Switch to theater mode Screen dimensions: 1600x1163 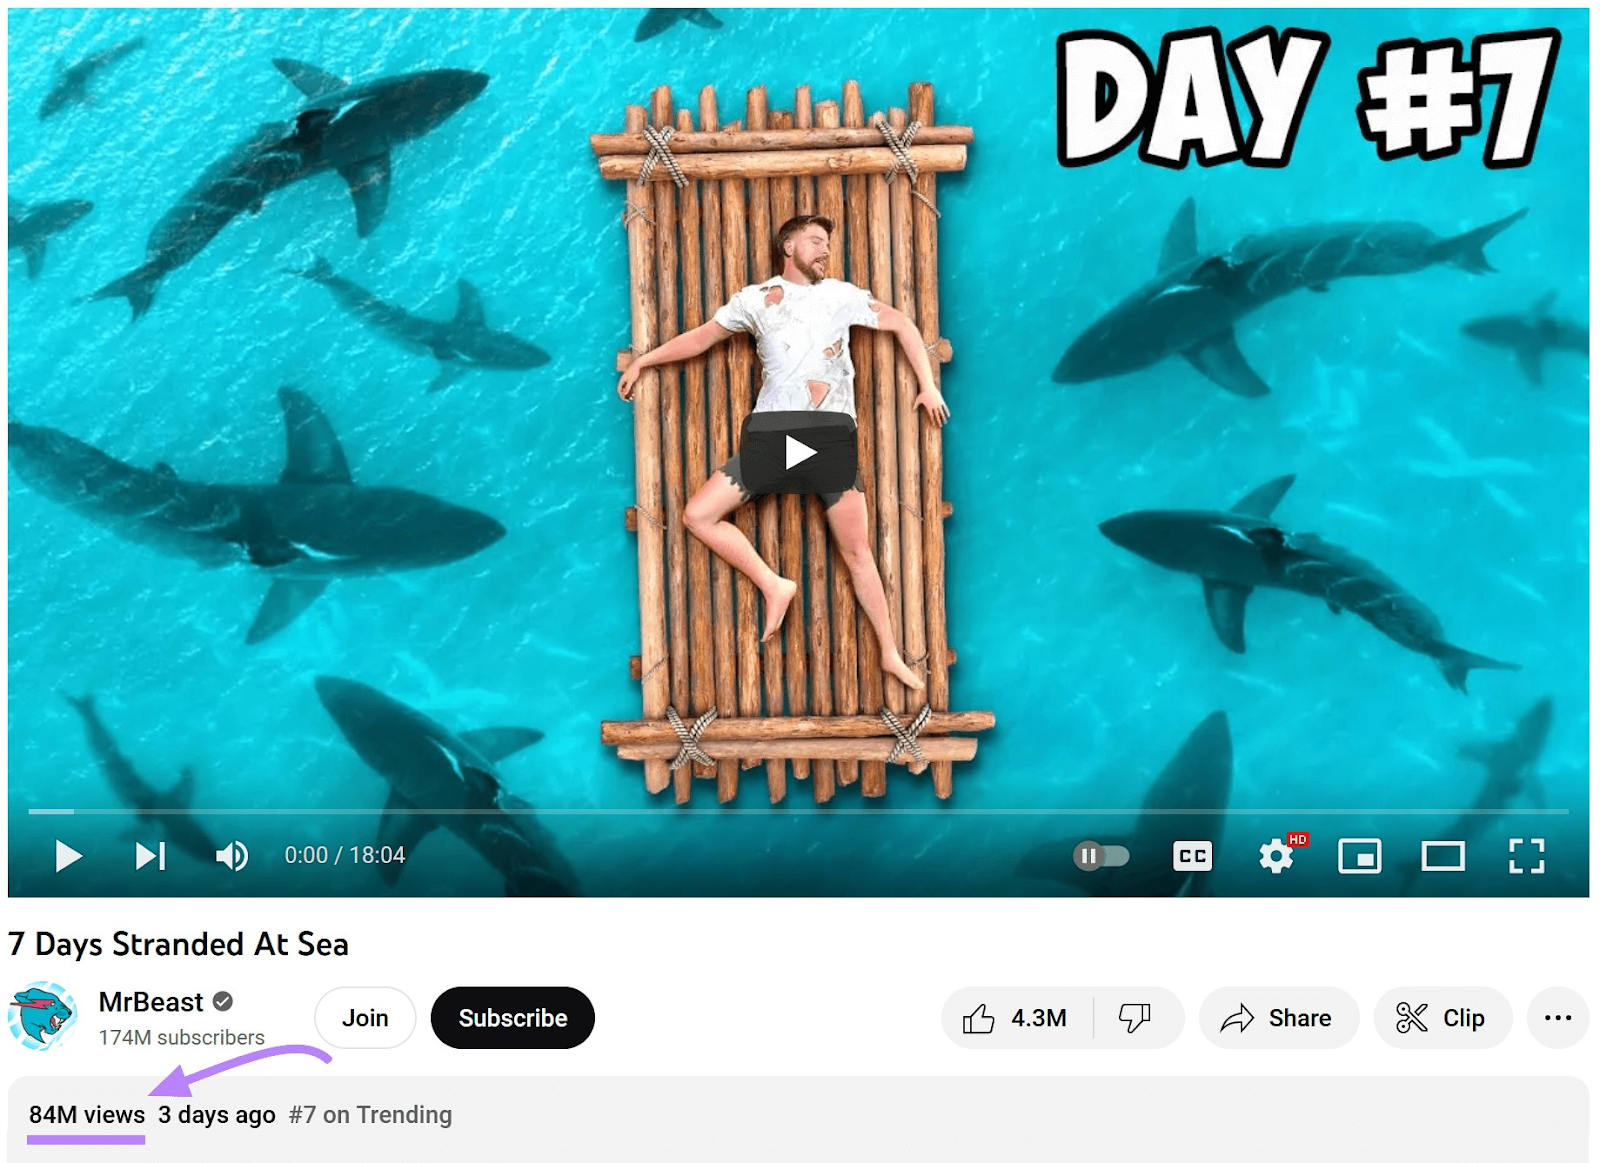(x=1442, y=855)
